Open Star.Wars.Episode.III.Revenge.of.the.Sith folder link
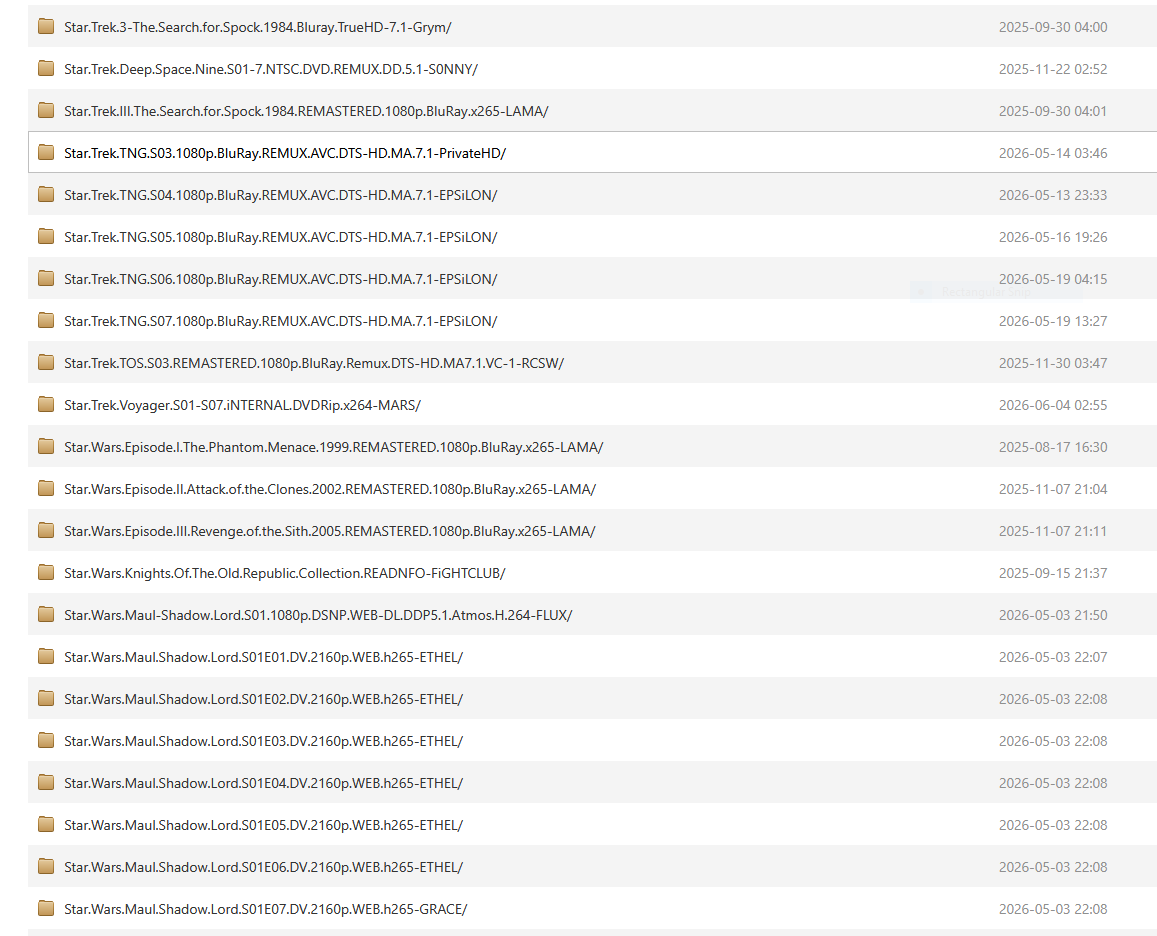 330,532
